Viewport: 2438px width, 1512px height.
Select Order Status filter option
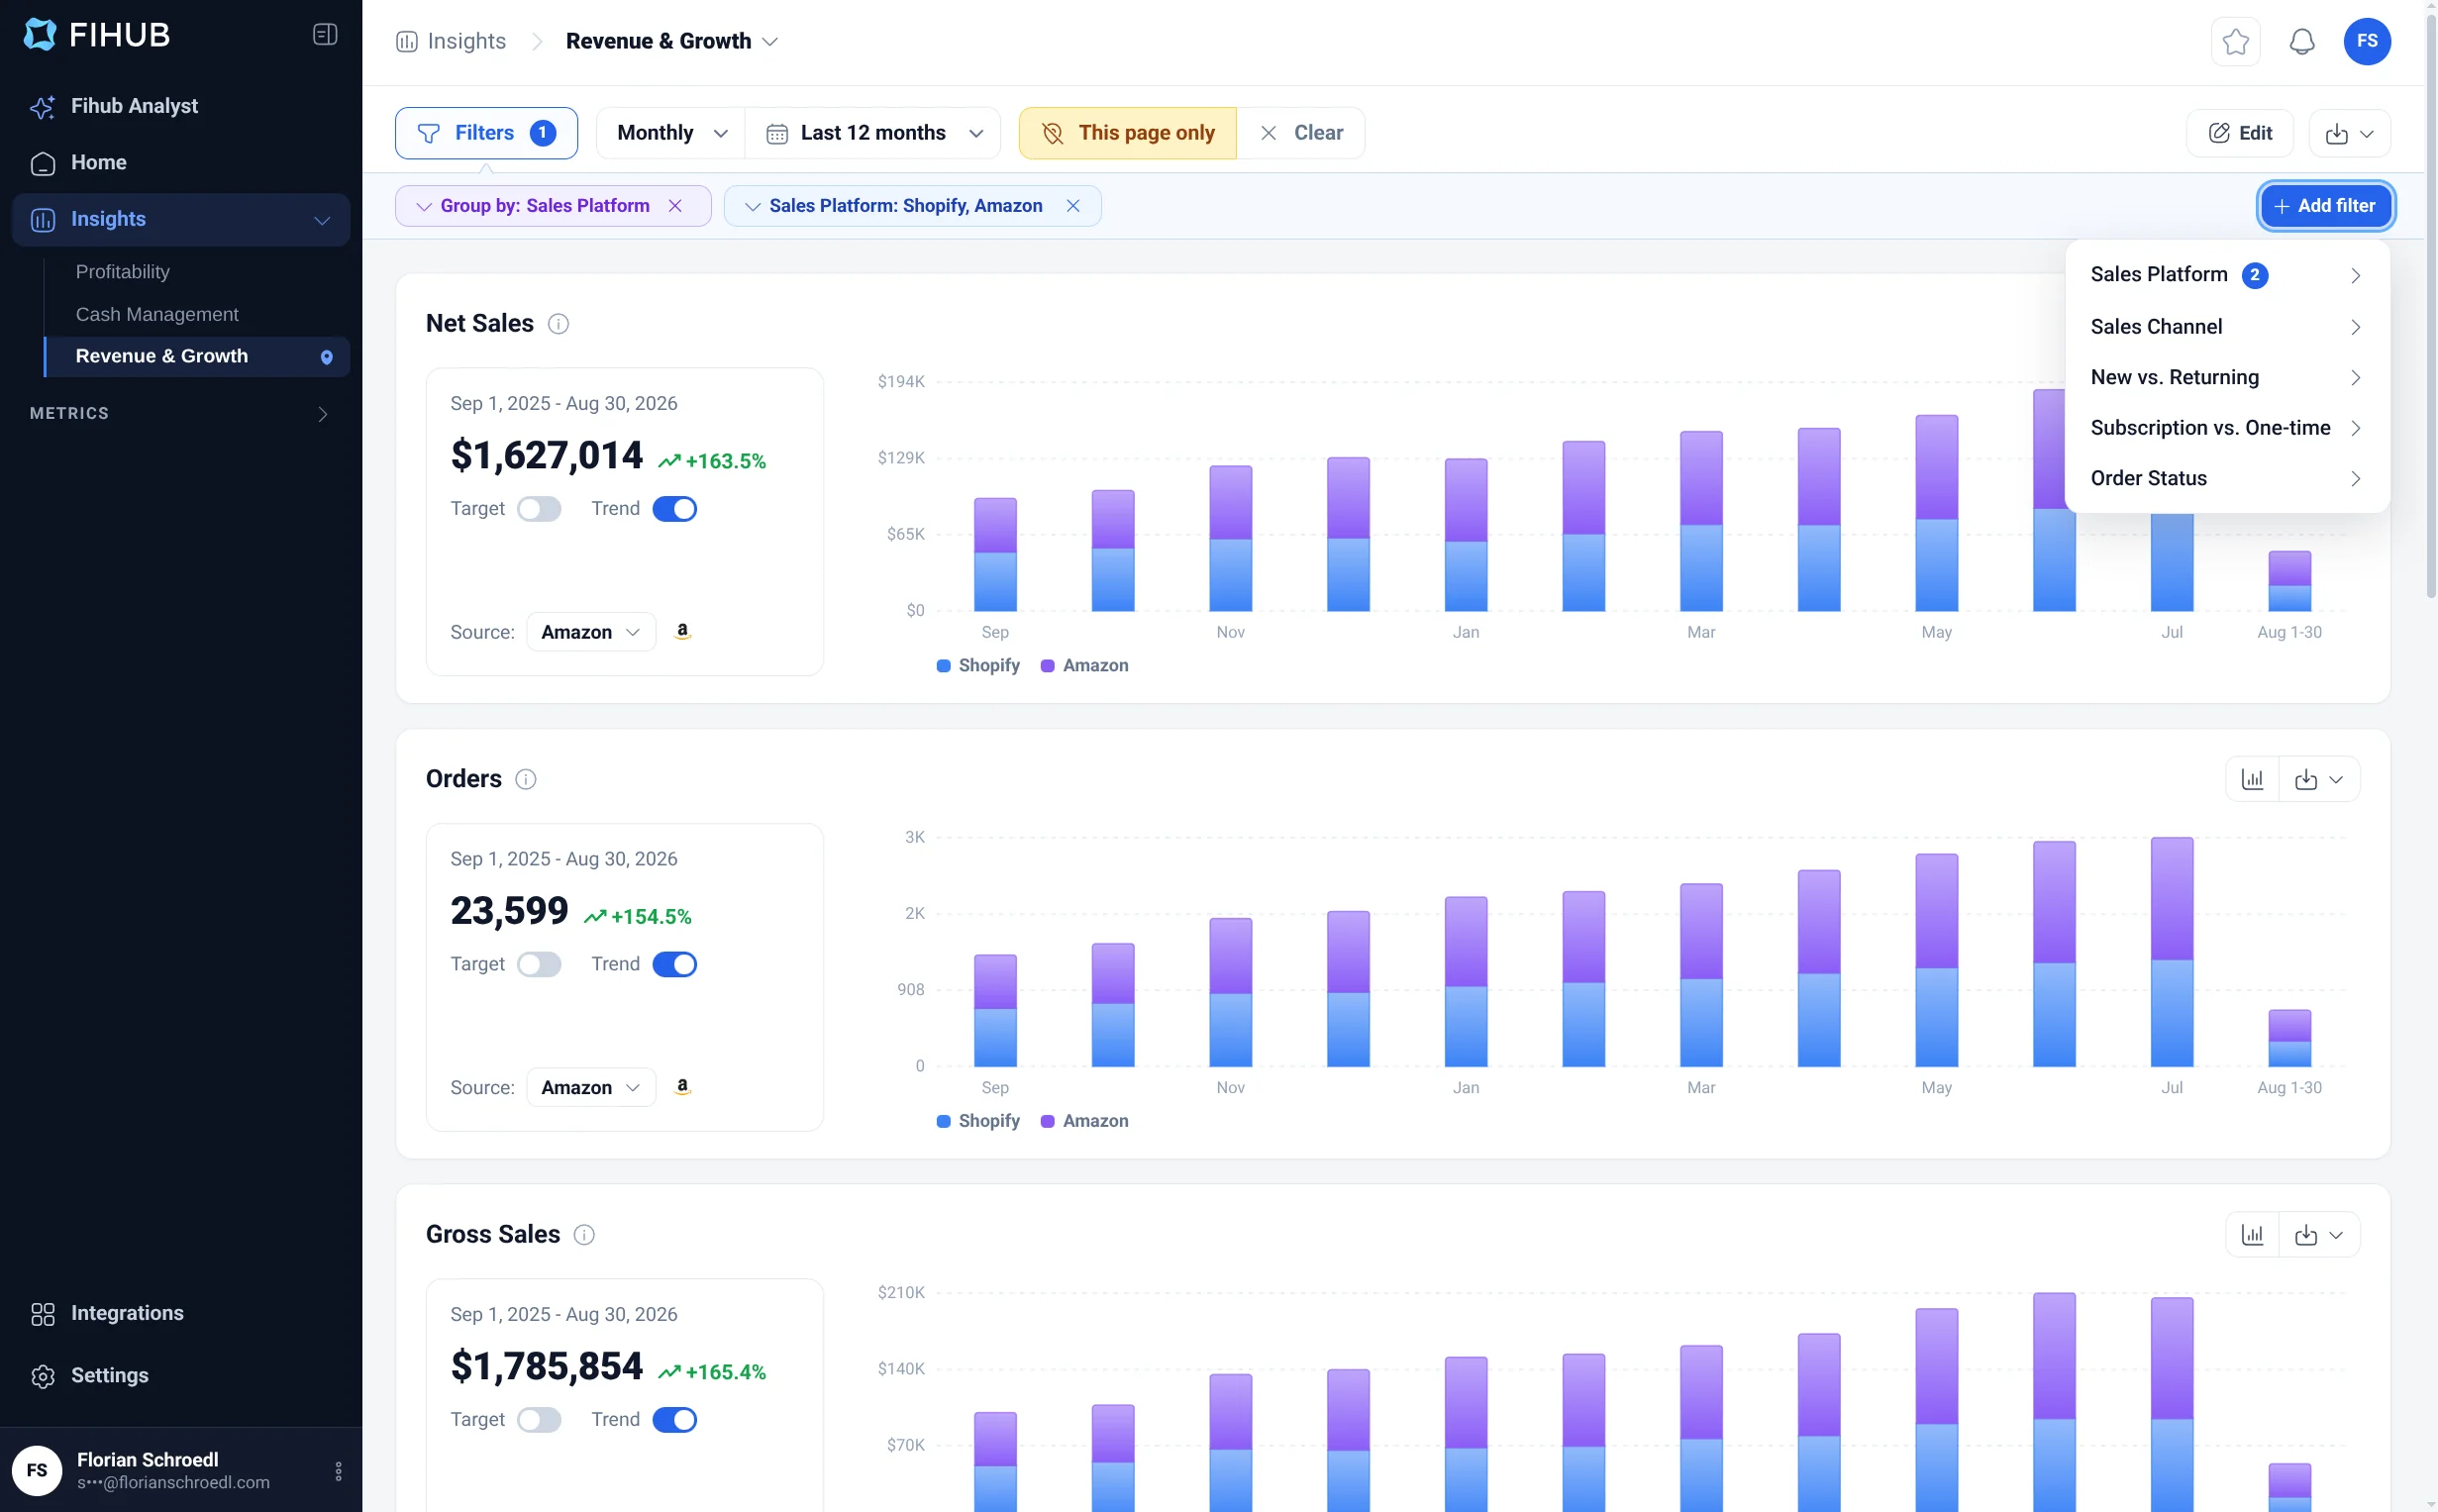[2226, 479]
